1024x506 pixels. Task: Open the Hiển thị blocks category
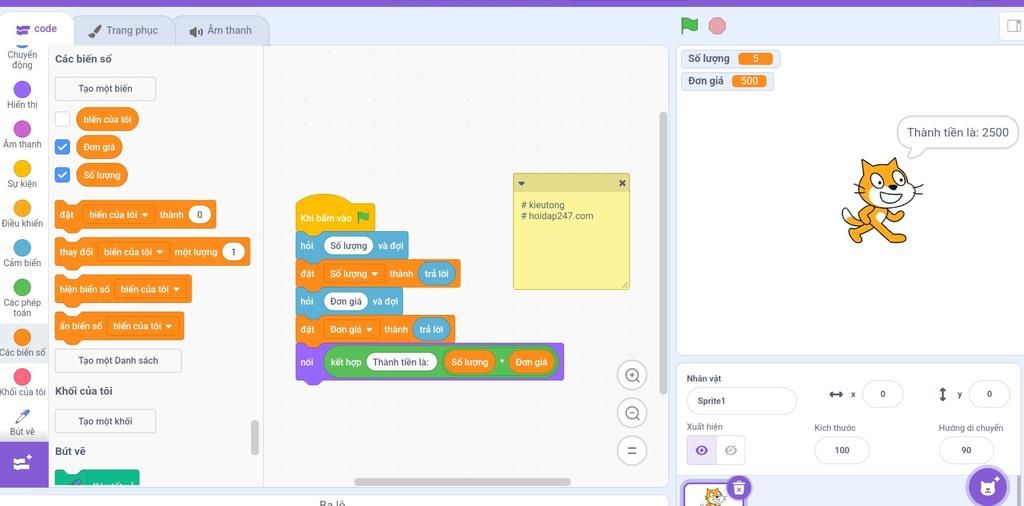tap(22, 95)
